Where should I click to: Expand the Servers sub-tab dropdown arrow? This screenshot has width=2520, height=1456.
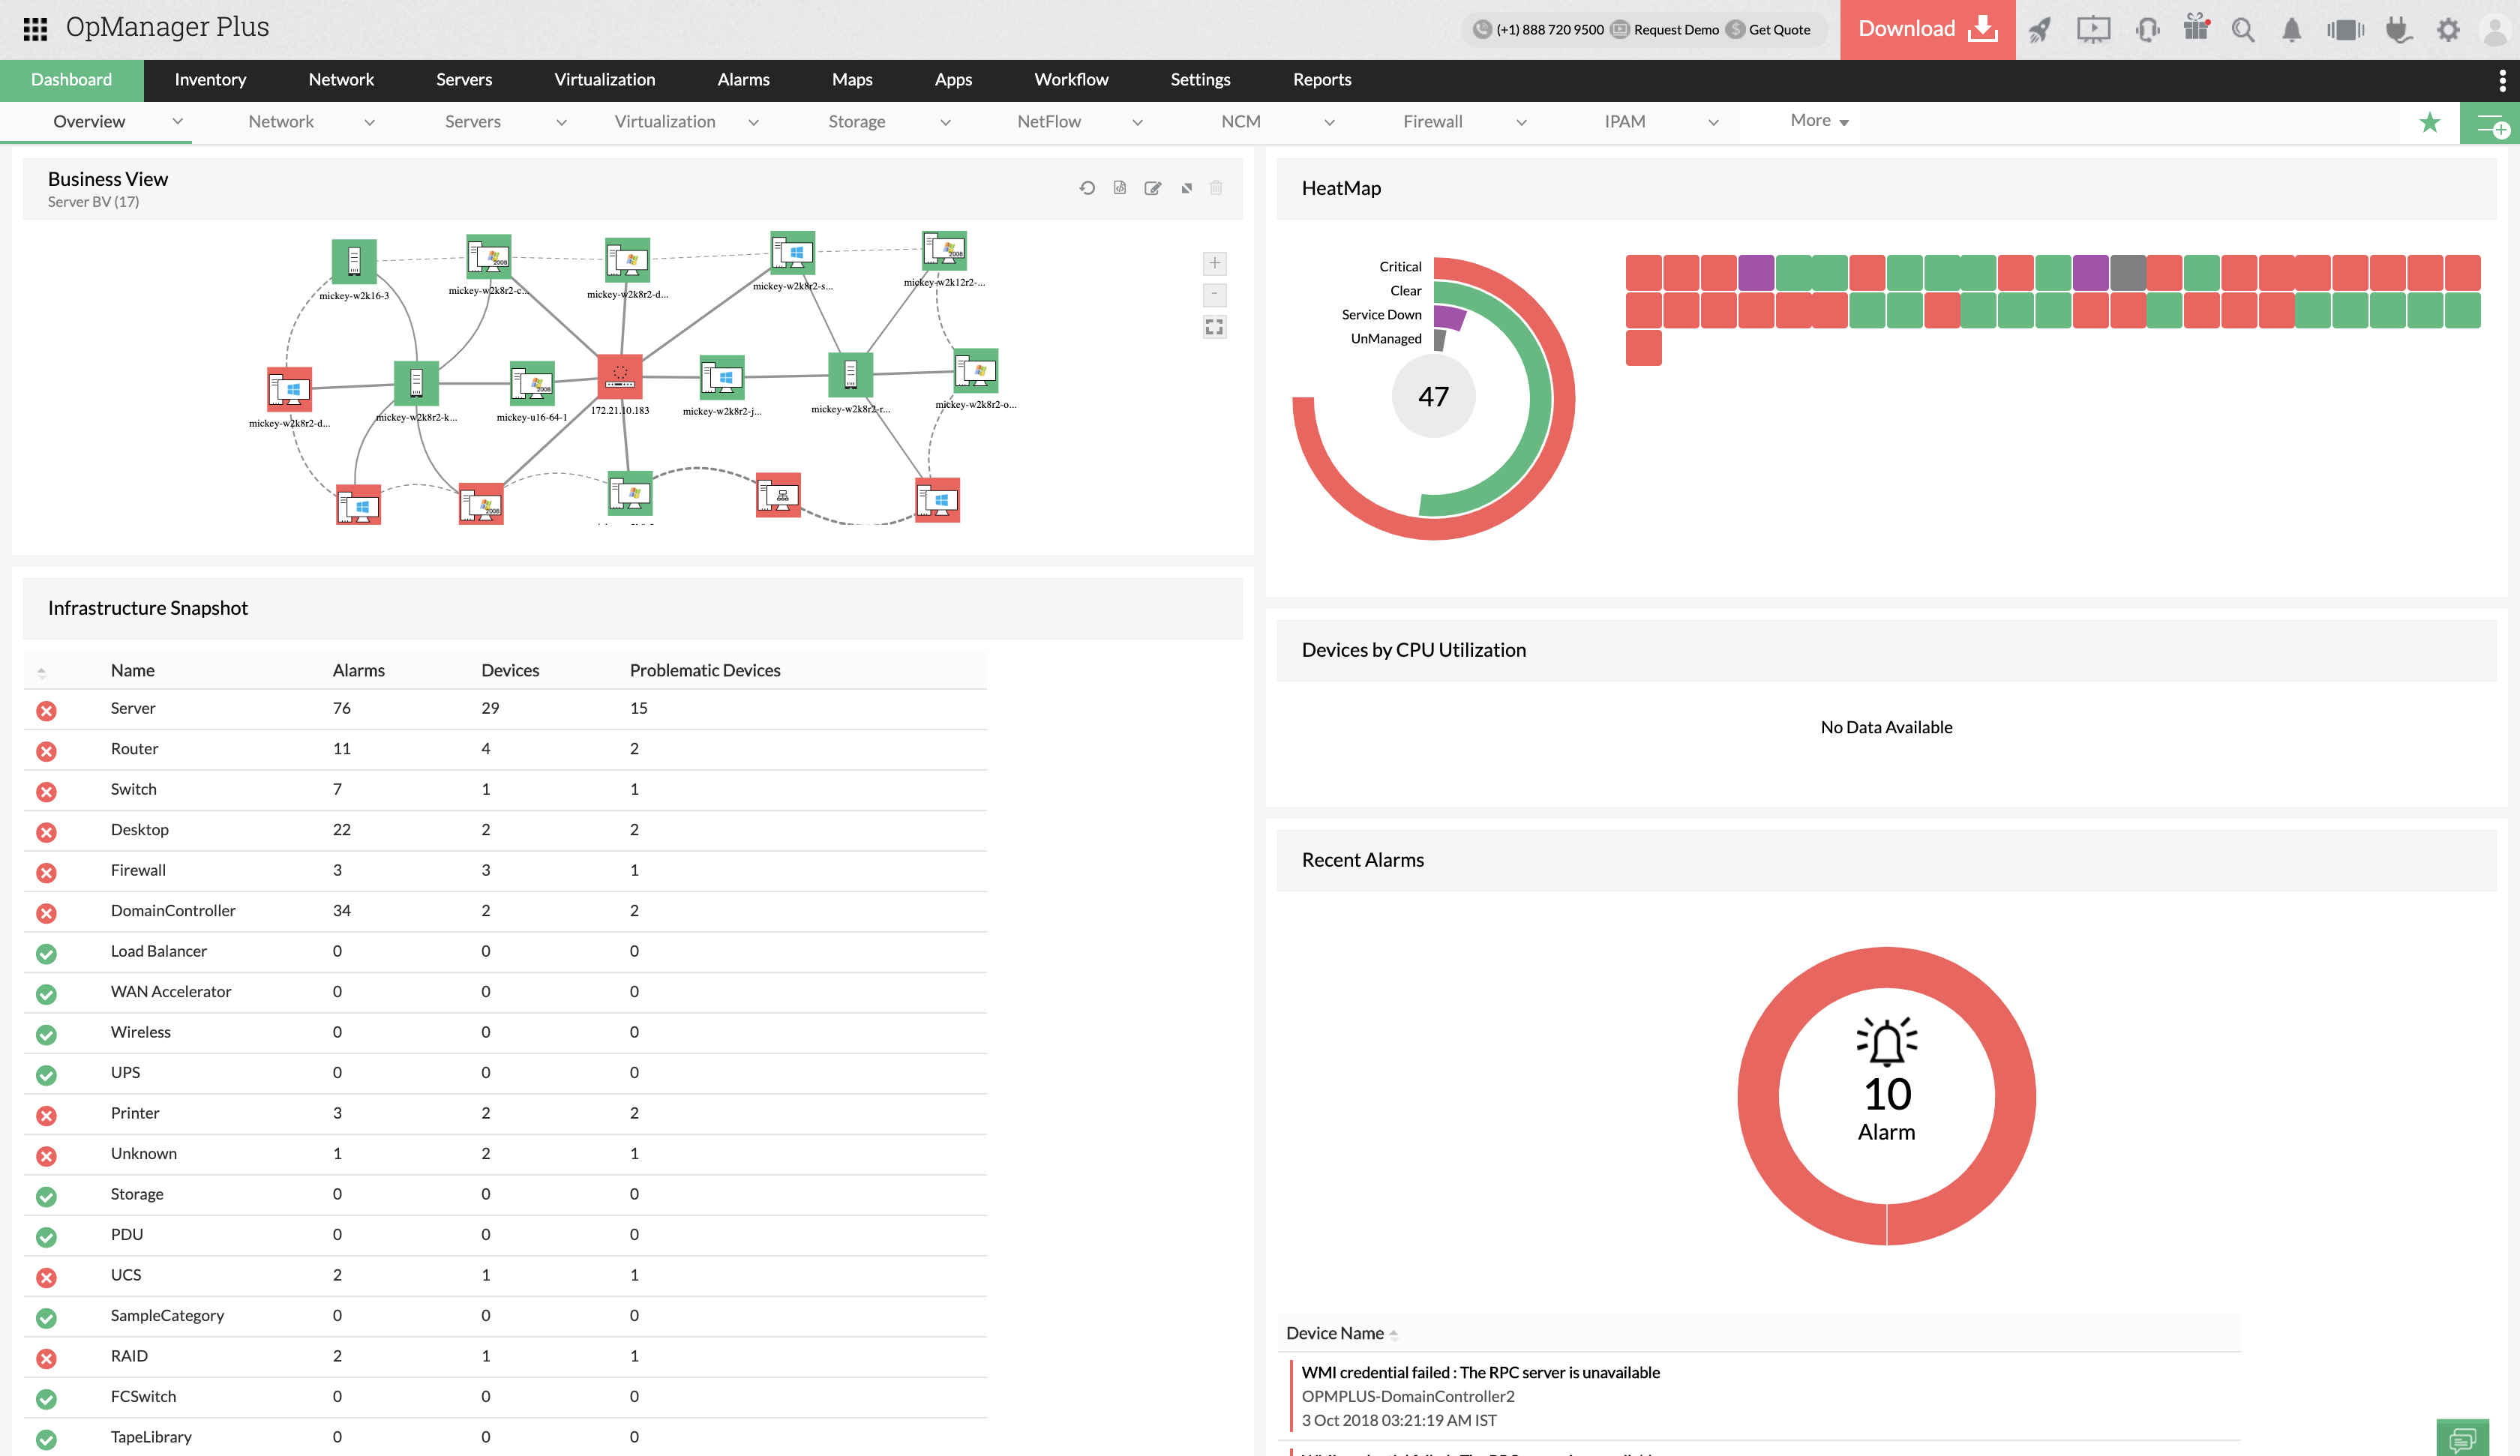coord(561,123)
